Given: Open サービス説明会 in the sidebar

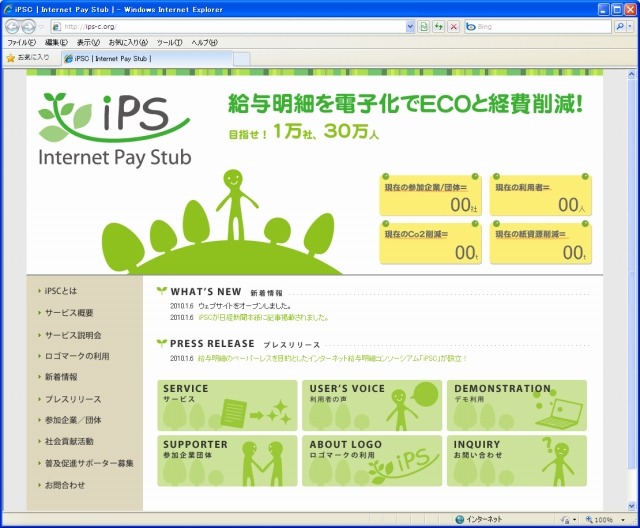Looking at the screenshot, I should [x=73, y=335].
